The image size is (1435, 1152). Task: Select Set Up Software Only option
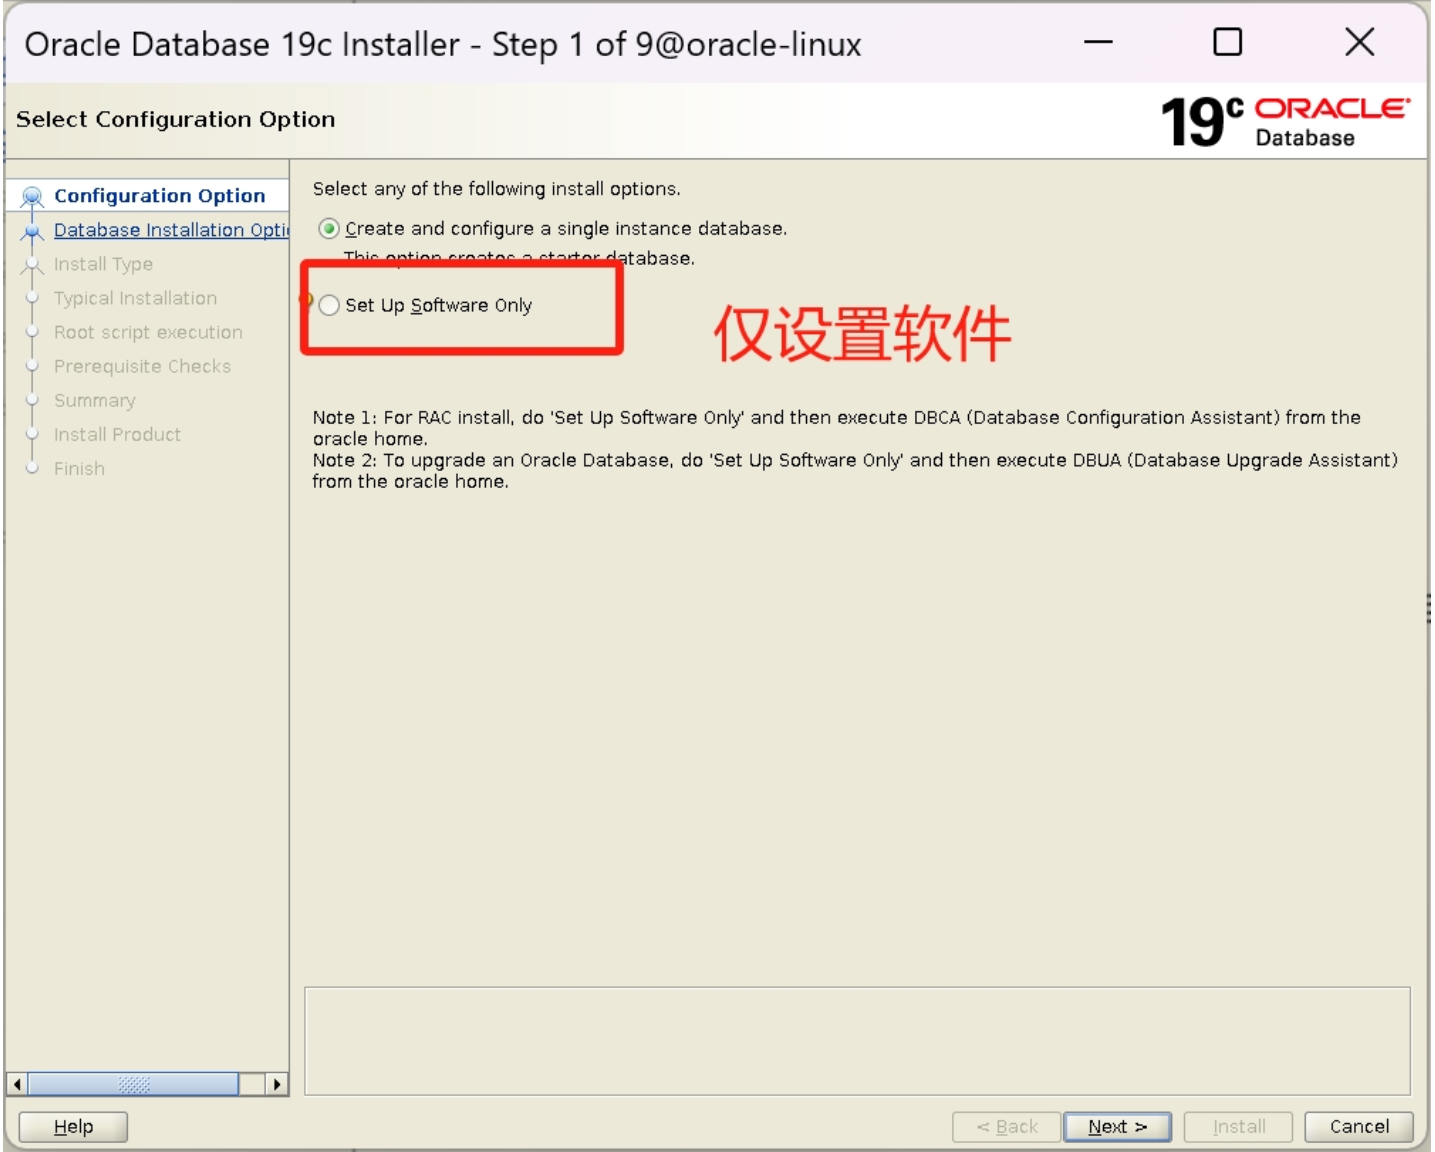328,305
